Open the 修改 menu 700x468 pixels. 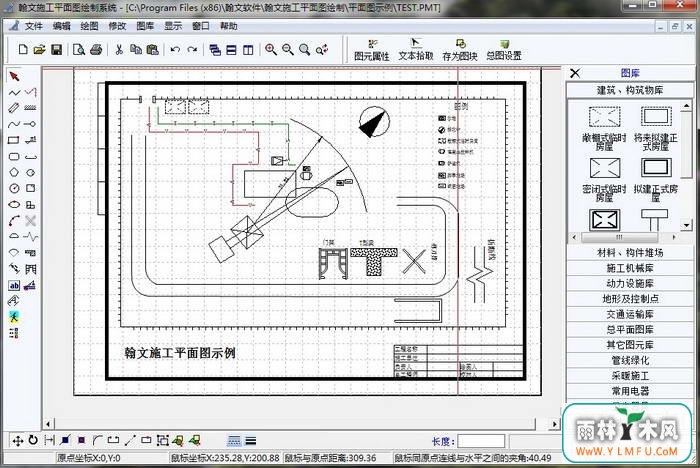point(117,26)
